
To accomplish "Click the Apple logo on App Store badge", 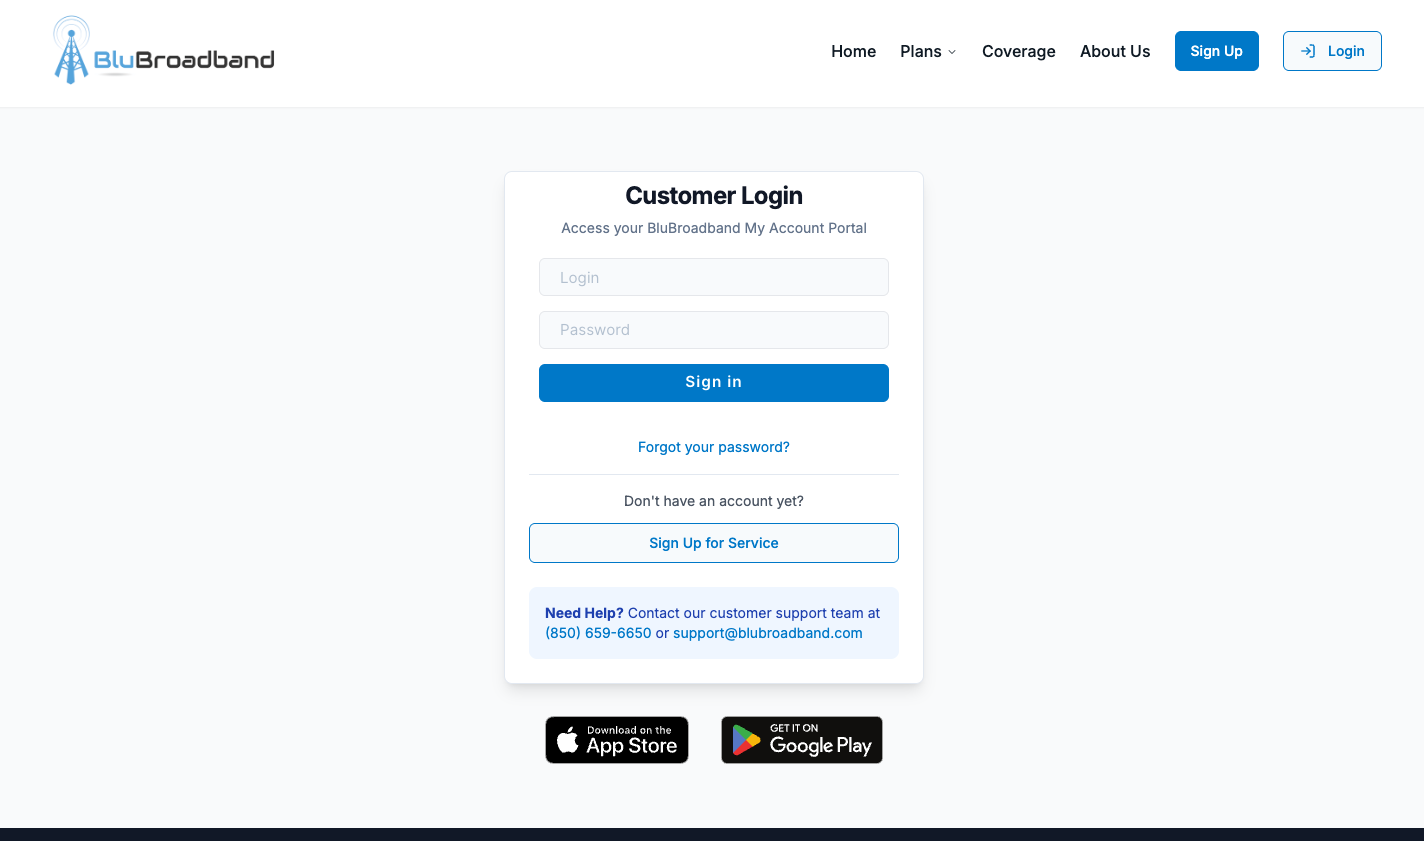I will (x=568, y=740).
